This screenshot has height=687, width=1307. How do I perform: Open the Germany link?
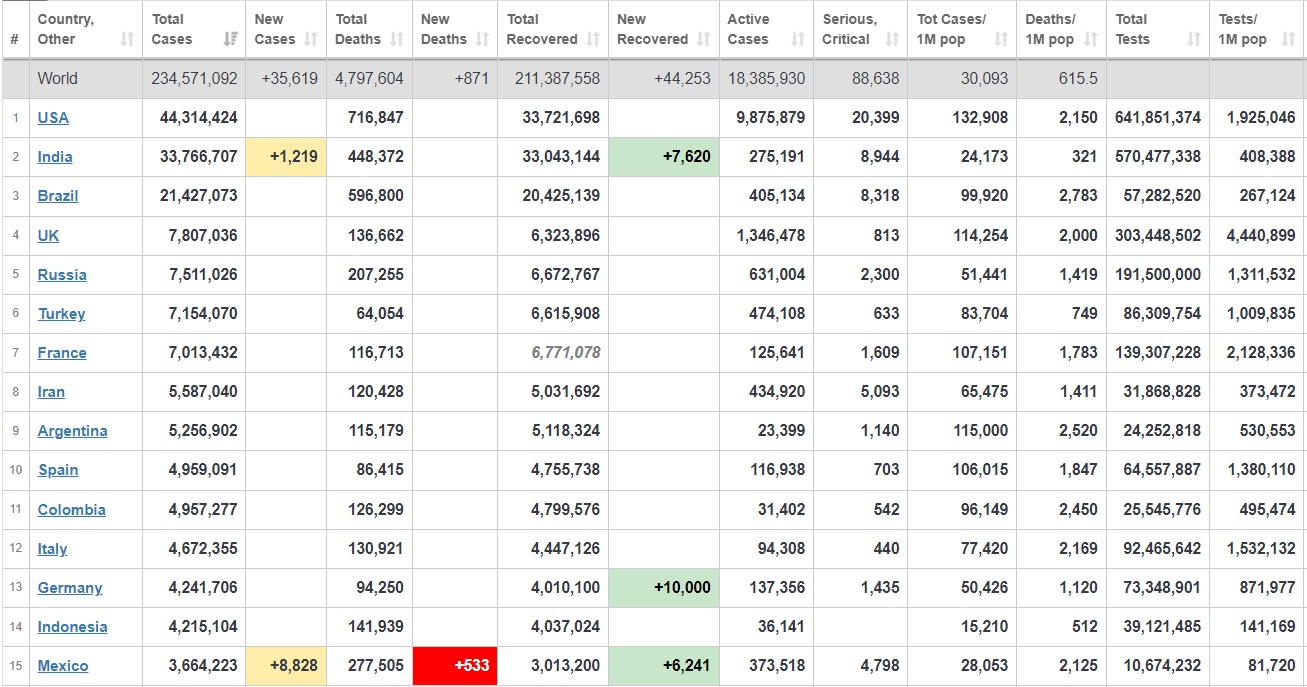click(x=70, y=588)
